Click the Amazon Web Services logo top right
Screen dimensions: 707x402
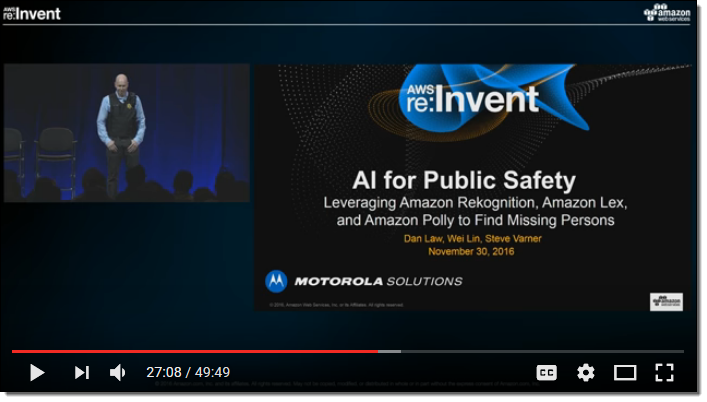tap(667, 13)
